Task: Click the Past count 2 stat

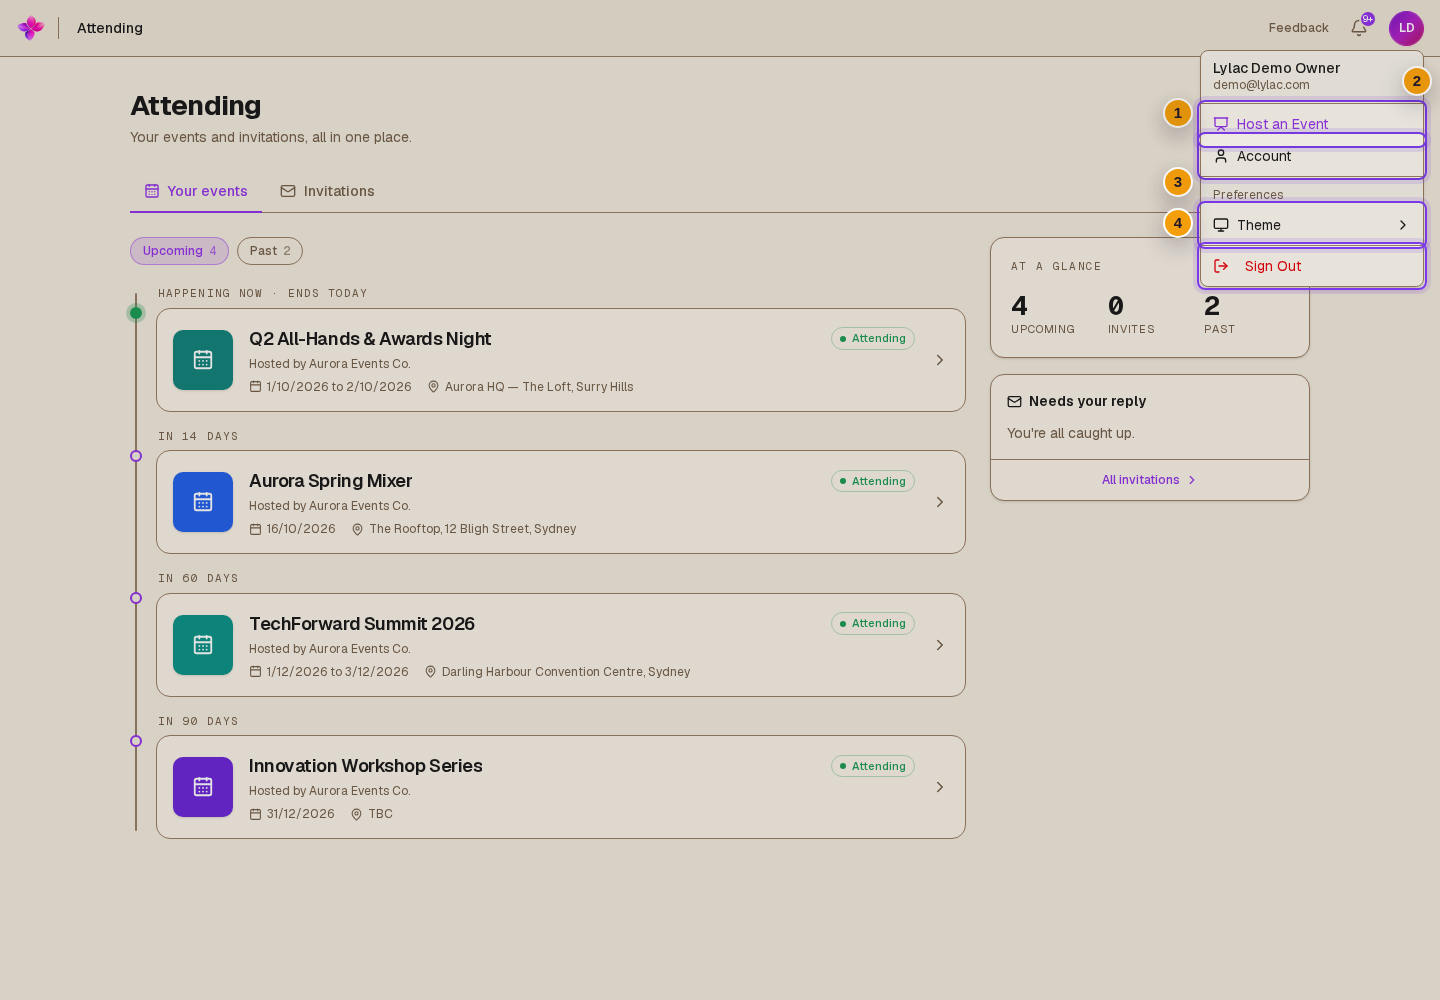Action: pyautogui.click(x=1220, y=314)
